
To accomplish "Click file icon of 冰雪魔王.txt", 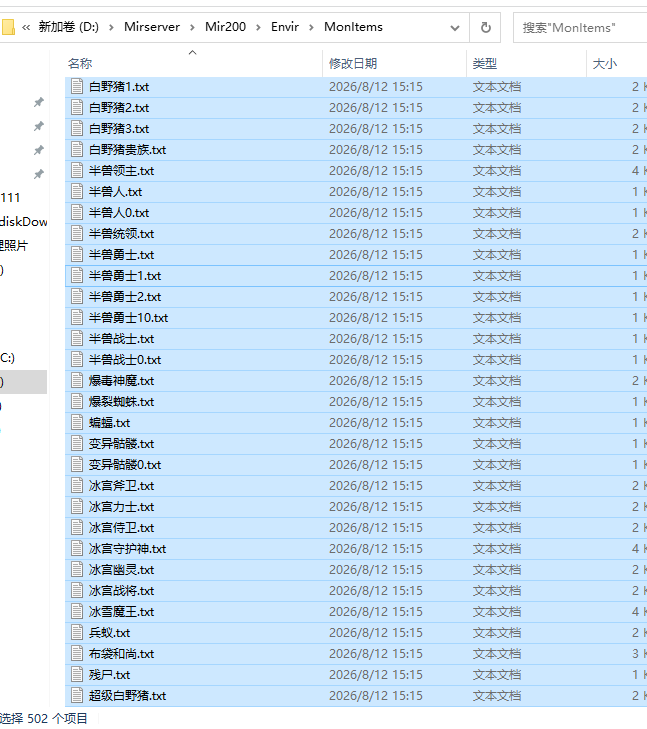I will click(x=77, y=611).
